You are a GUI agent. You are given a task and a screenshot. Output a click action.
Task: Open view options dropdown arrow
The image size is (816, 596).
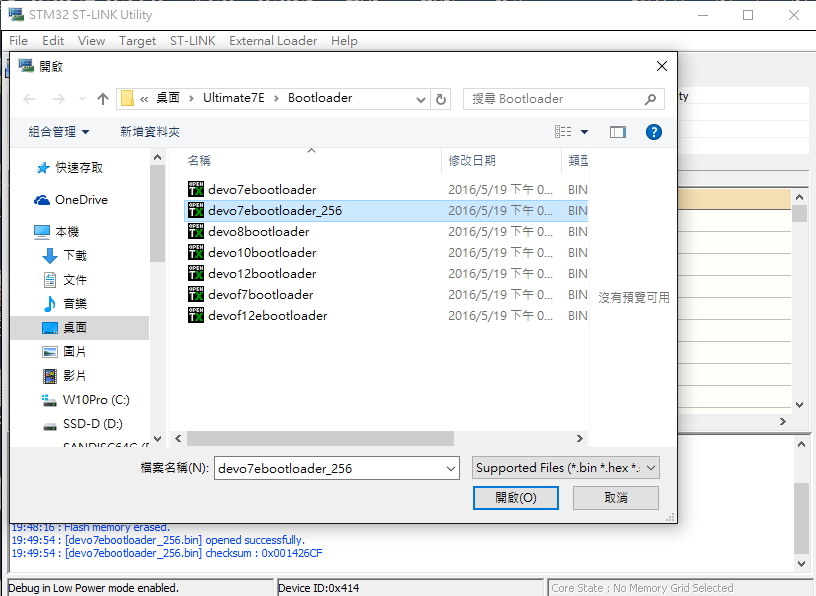tap(584, 132)
